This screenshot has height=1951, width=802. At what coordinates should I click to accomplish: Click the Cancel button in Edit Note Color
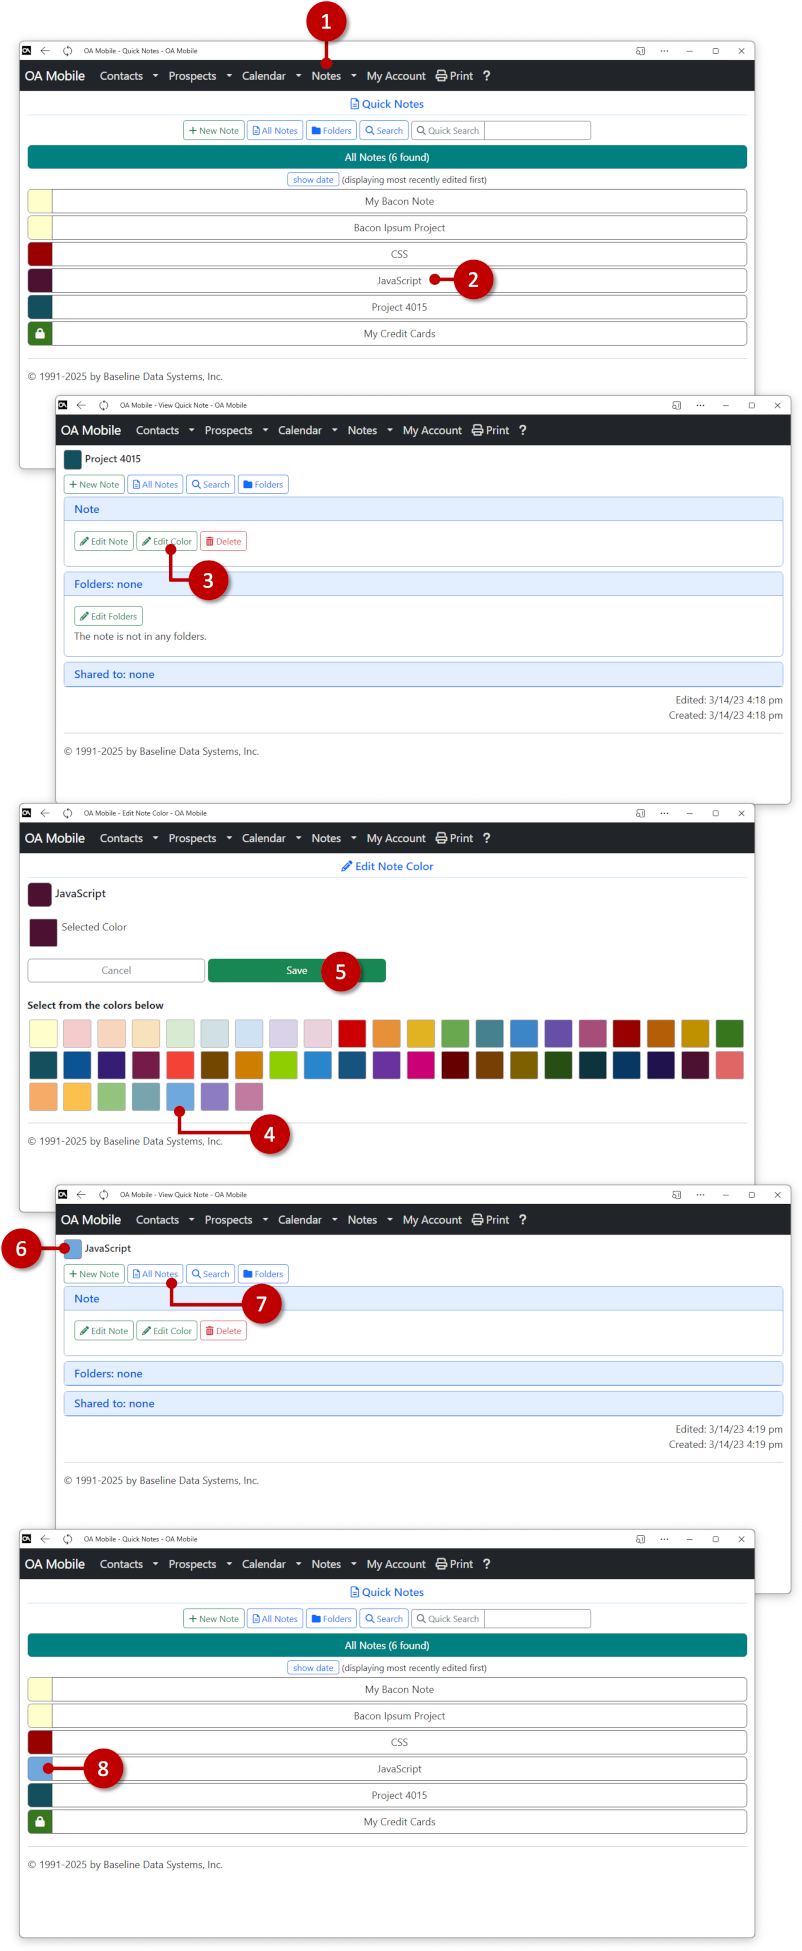[x=116, y=970]
